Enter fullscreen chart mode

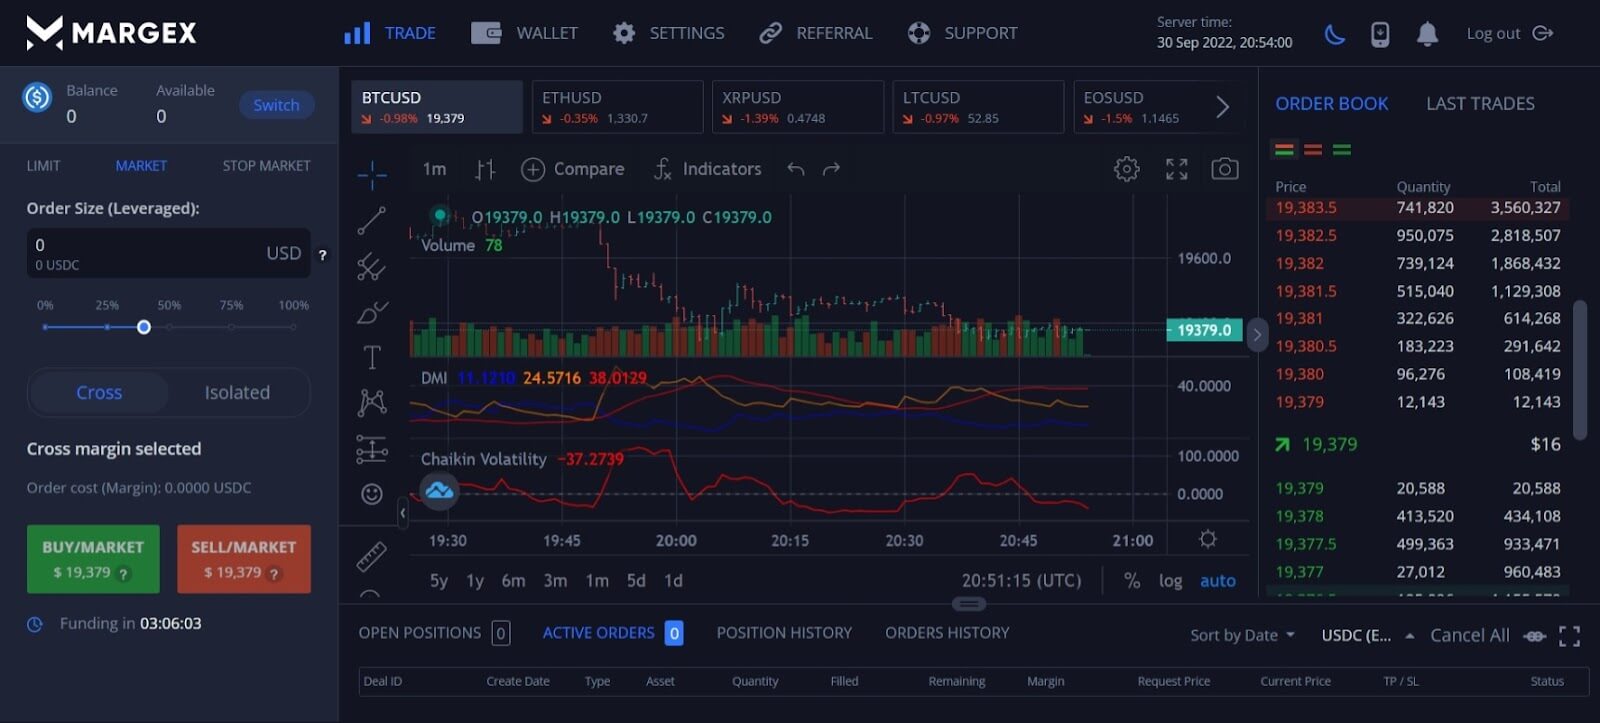[1177, 169]
